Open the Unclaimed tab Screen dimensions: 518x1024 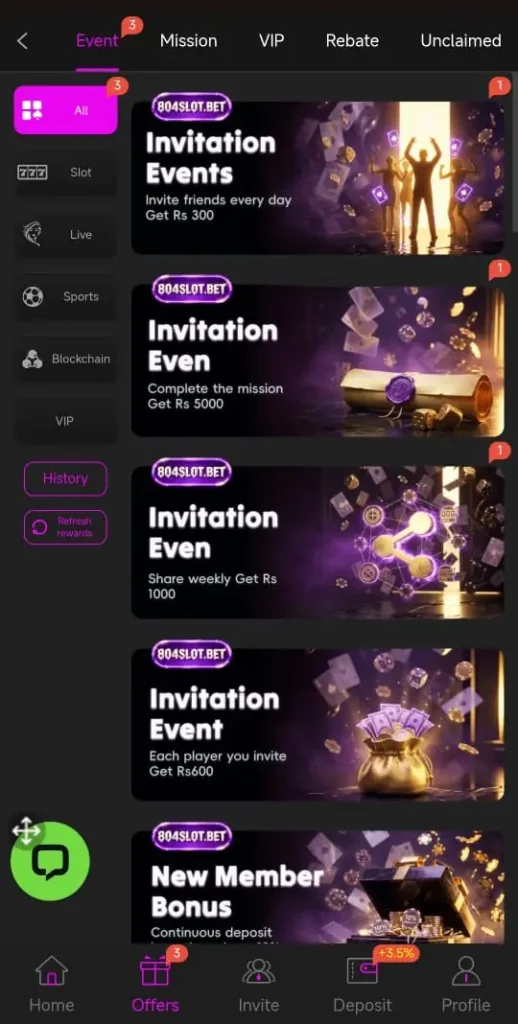(461, 40)
